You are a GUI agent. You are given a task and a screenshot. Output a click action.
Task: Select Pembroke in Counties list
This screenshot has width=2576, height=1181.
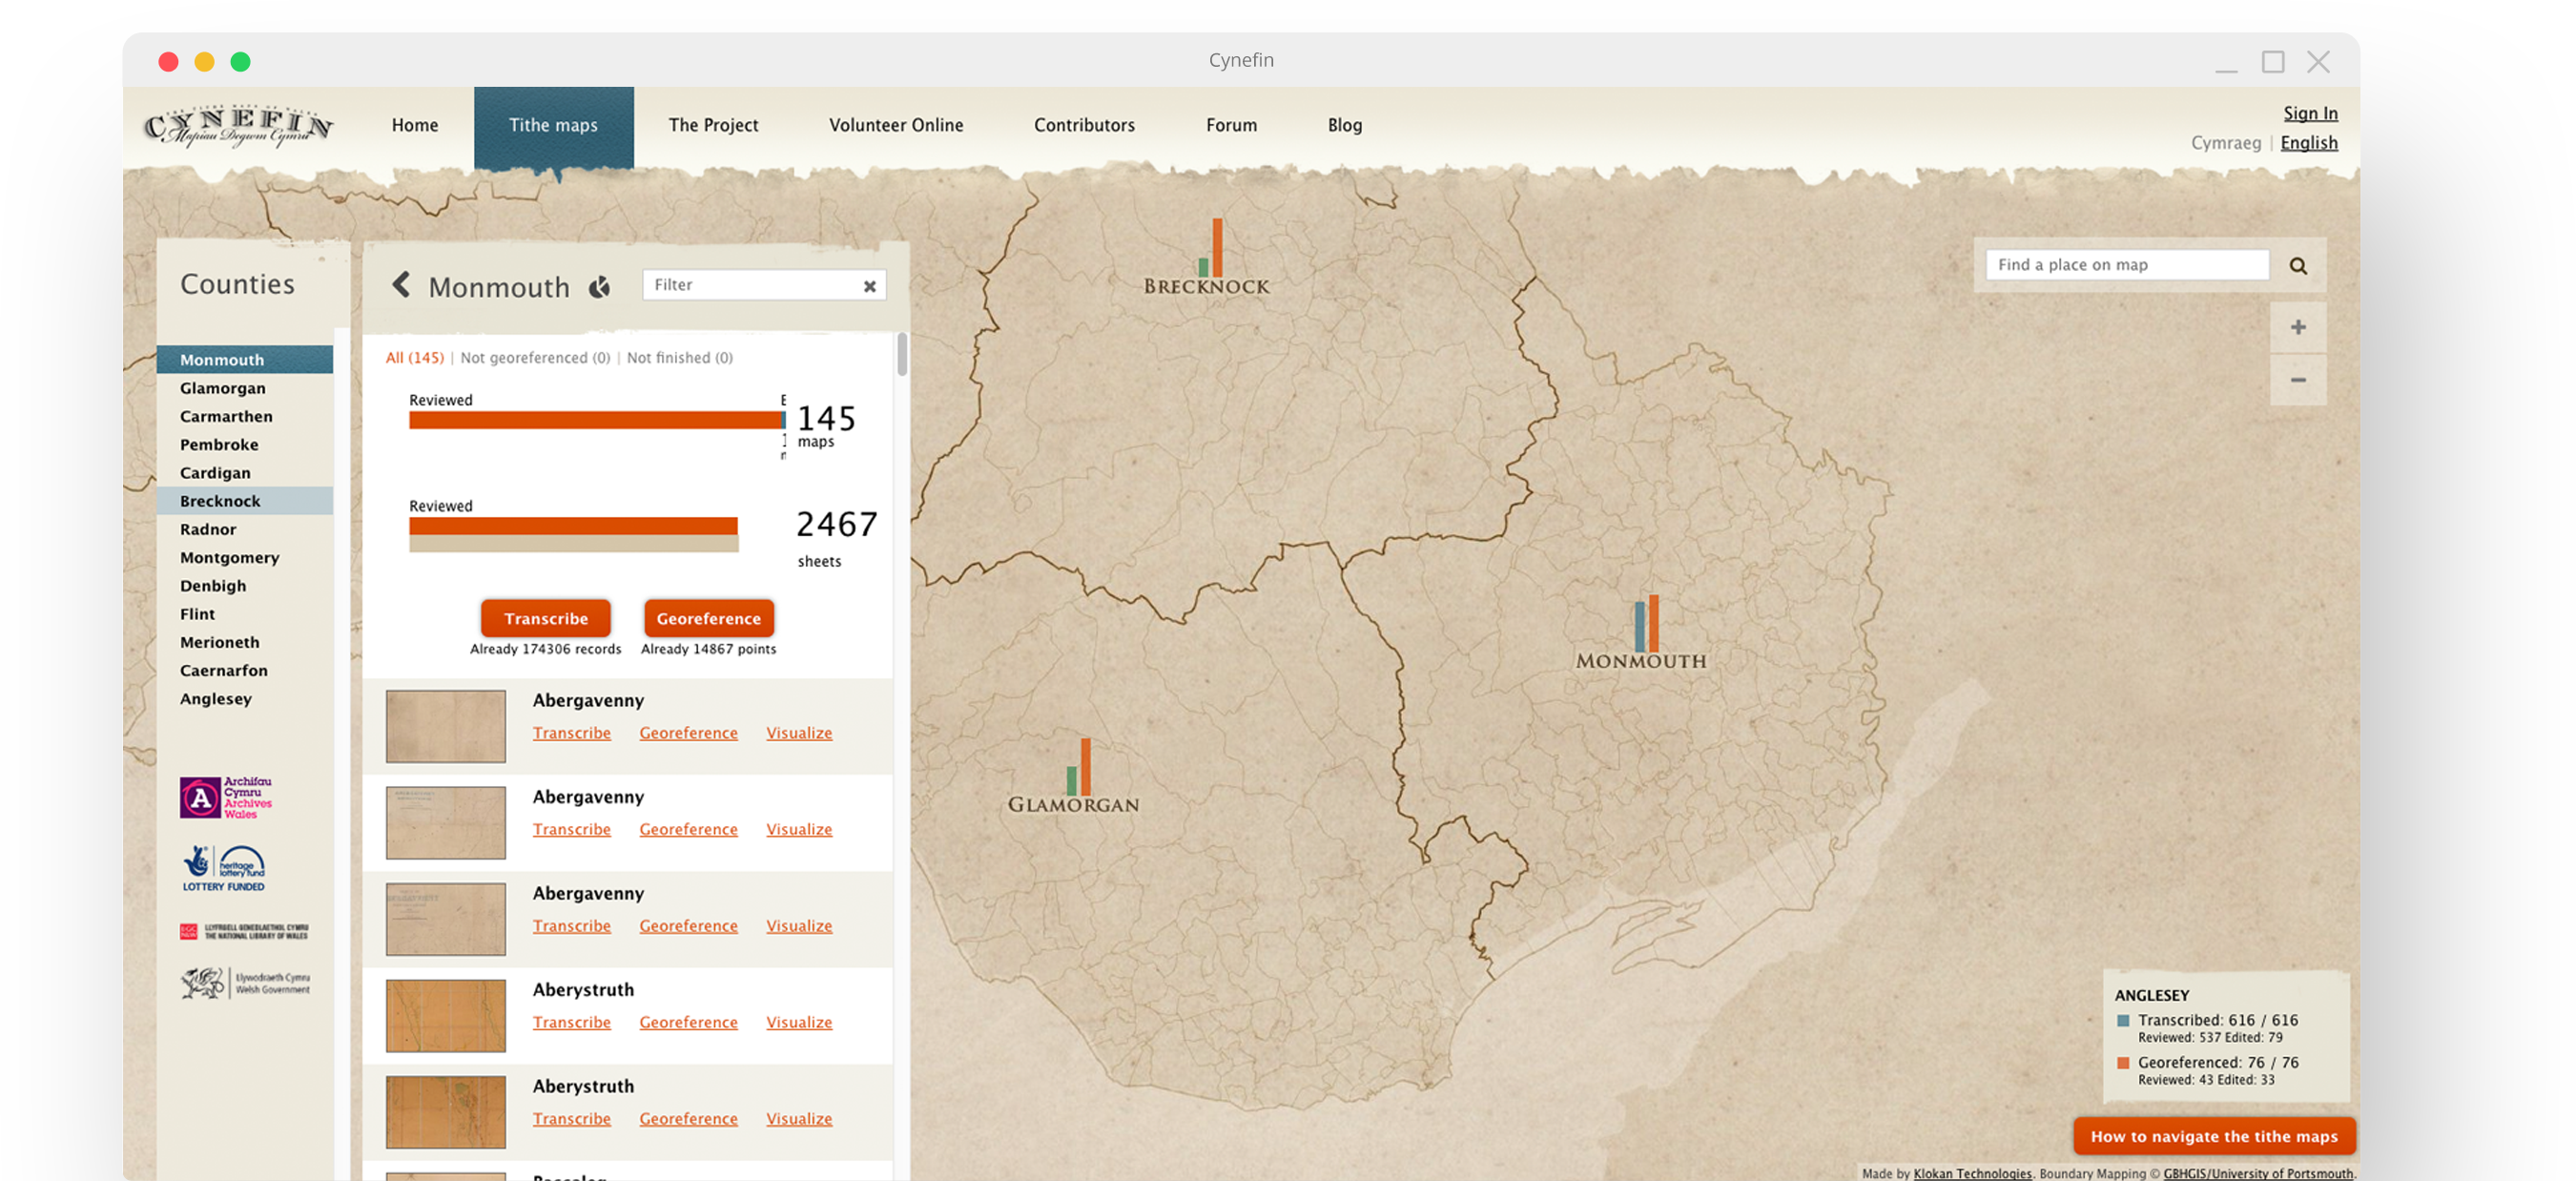[x=245, y=444]
